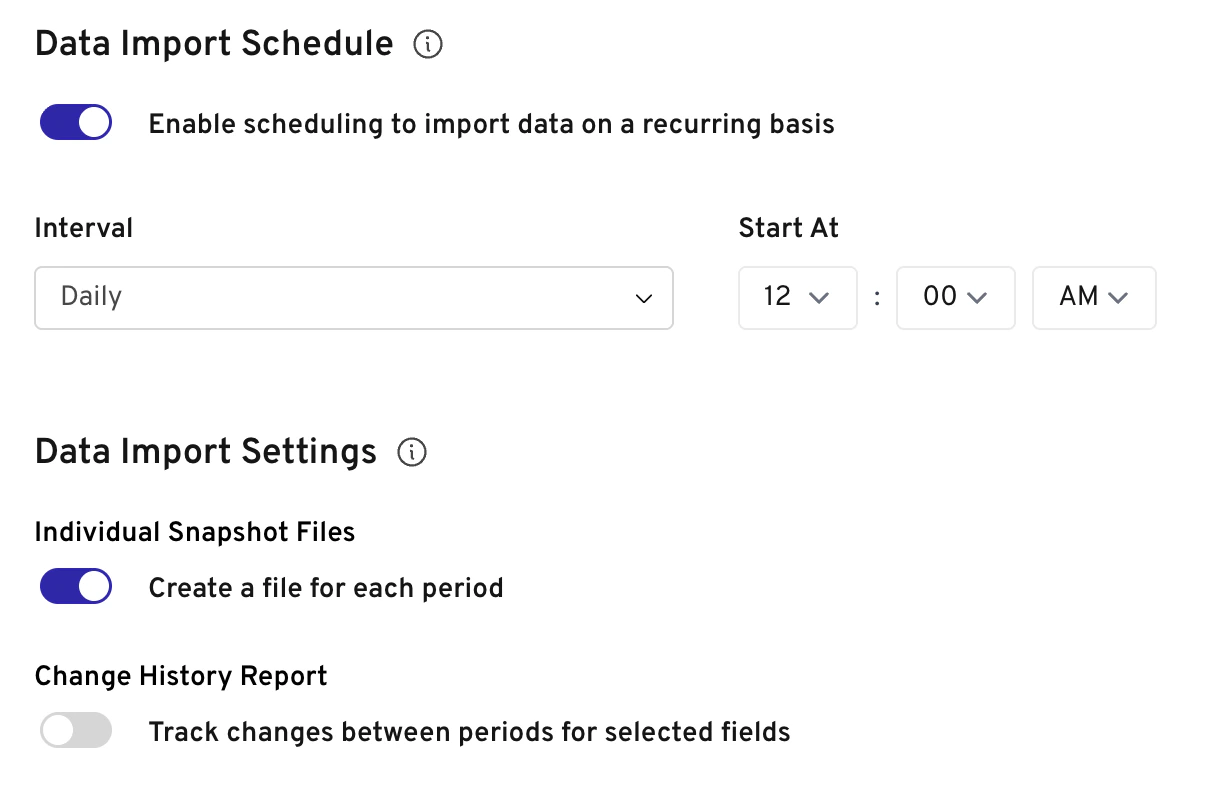
Task: Click the chevron on the hour selector
Action: point(821,298)
